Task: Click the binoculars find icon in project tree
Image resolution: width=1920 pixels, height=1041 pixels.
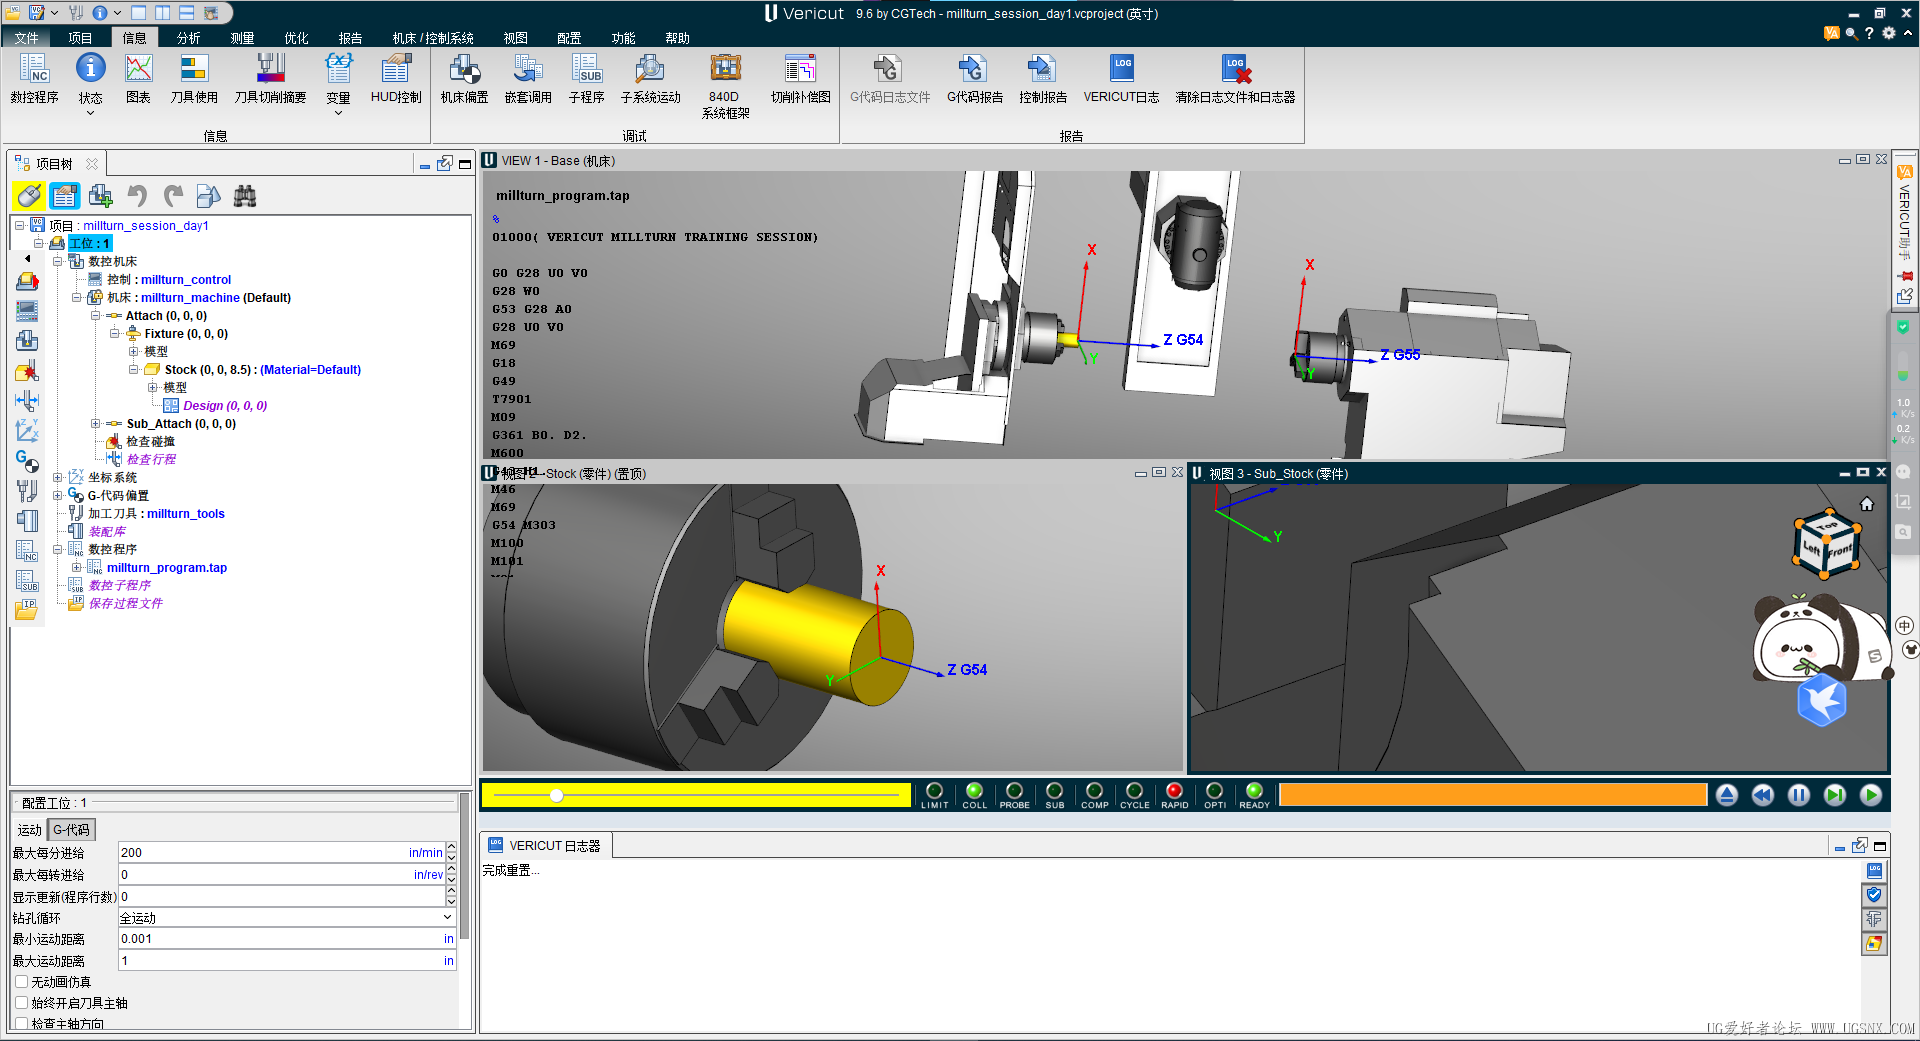Action: coord(245,196)
